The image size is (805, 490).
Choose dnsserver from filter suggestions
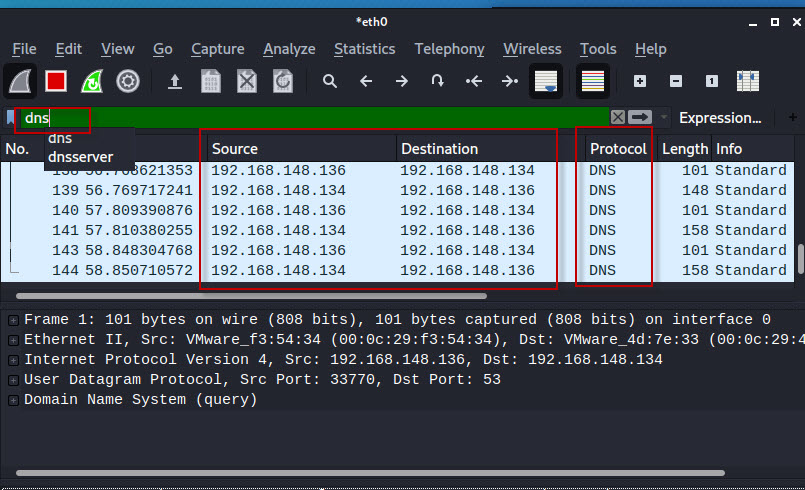point(81,157)
